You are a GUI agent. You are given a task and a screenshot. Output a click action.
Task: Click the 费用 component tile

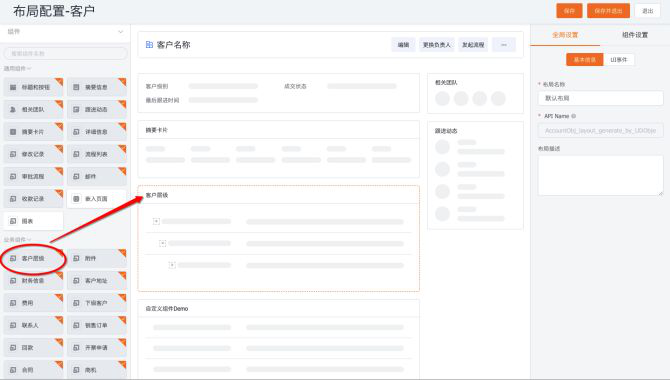[x=33, y=303]
